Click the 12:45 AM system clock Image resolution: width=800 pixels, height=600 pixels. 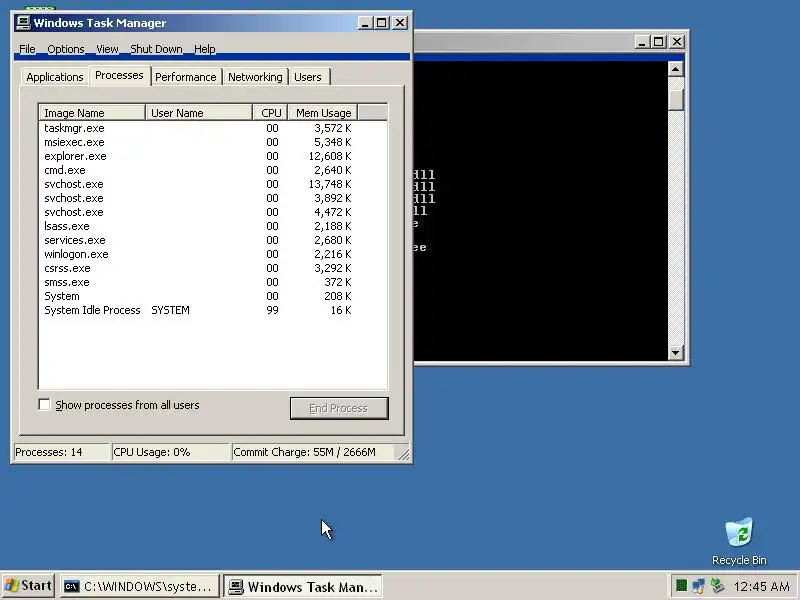point(761,586)
